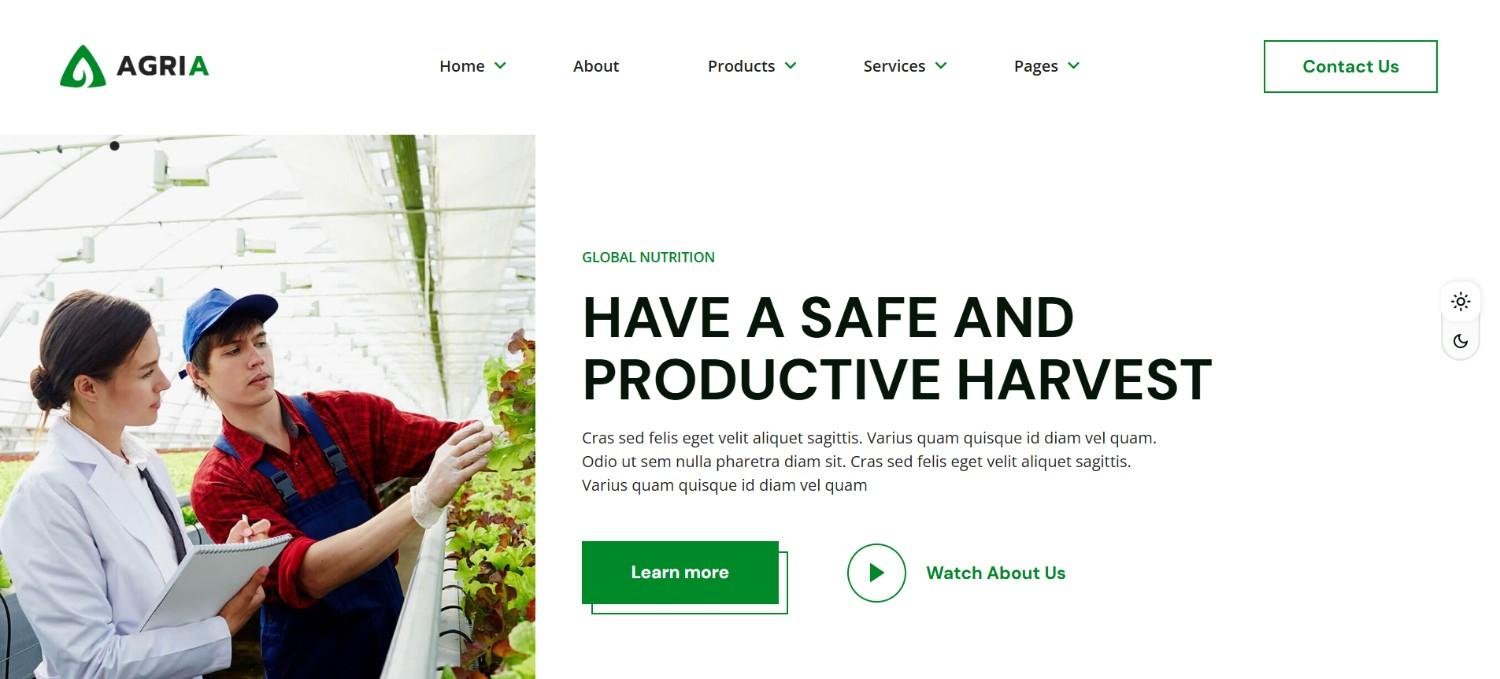Play the Watch About Us video circle
The image size is (1500, 679).
(876, 573)
